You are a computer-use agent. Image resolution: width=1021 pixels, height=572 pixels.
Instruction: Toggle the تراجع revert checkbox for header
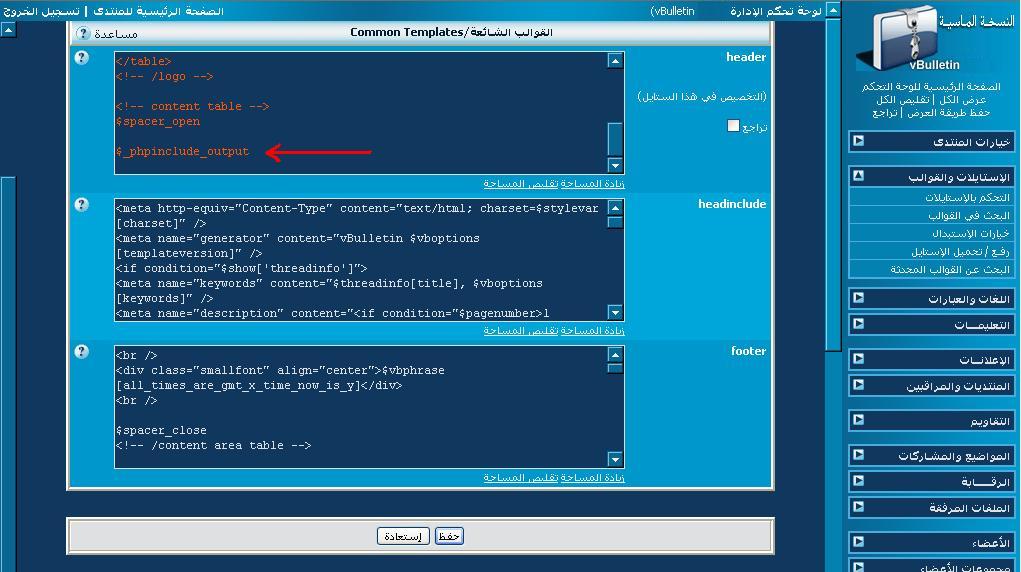coord(733,126)
